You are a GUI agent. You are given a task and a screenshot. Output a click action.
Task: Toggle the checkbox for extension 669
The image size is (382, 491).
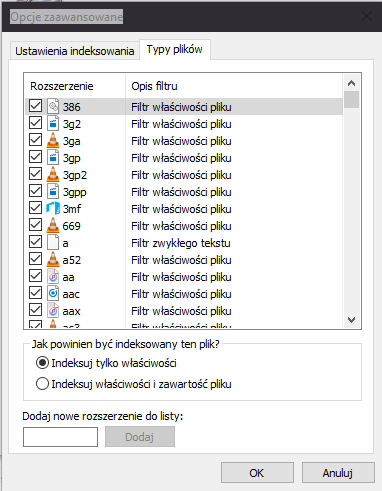(x=35, y=225)
